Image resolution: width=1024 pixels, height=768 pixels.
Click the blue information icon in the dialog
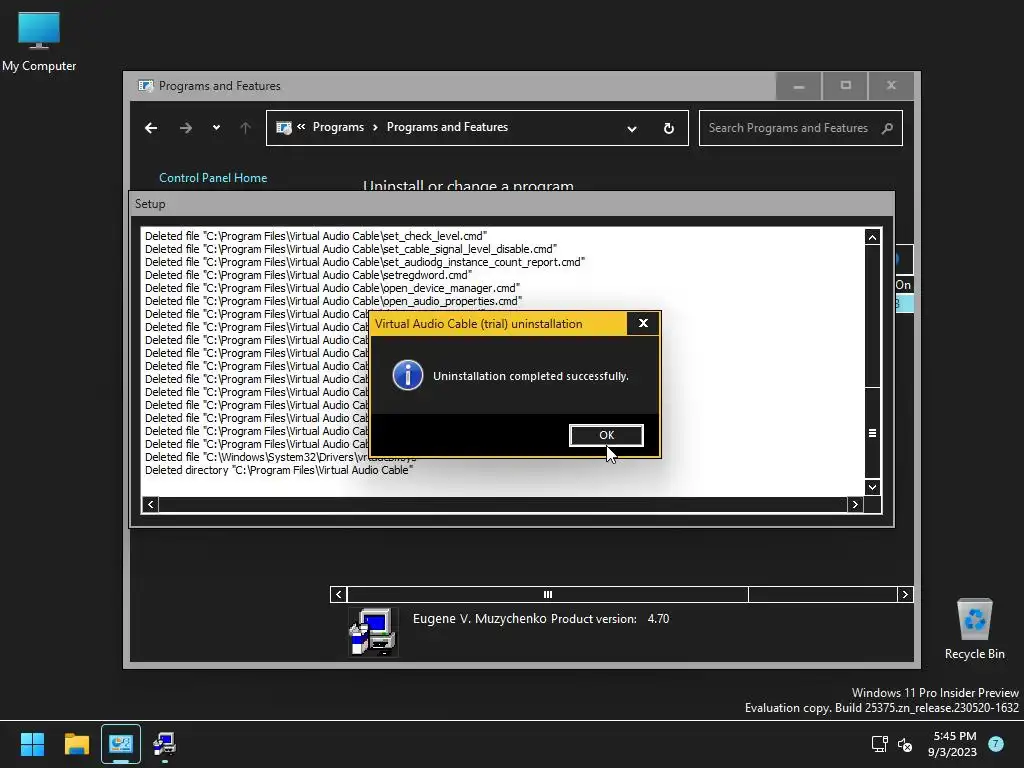[x=408, y=376]
